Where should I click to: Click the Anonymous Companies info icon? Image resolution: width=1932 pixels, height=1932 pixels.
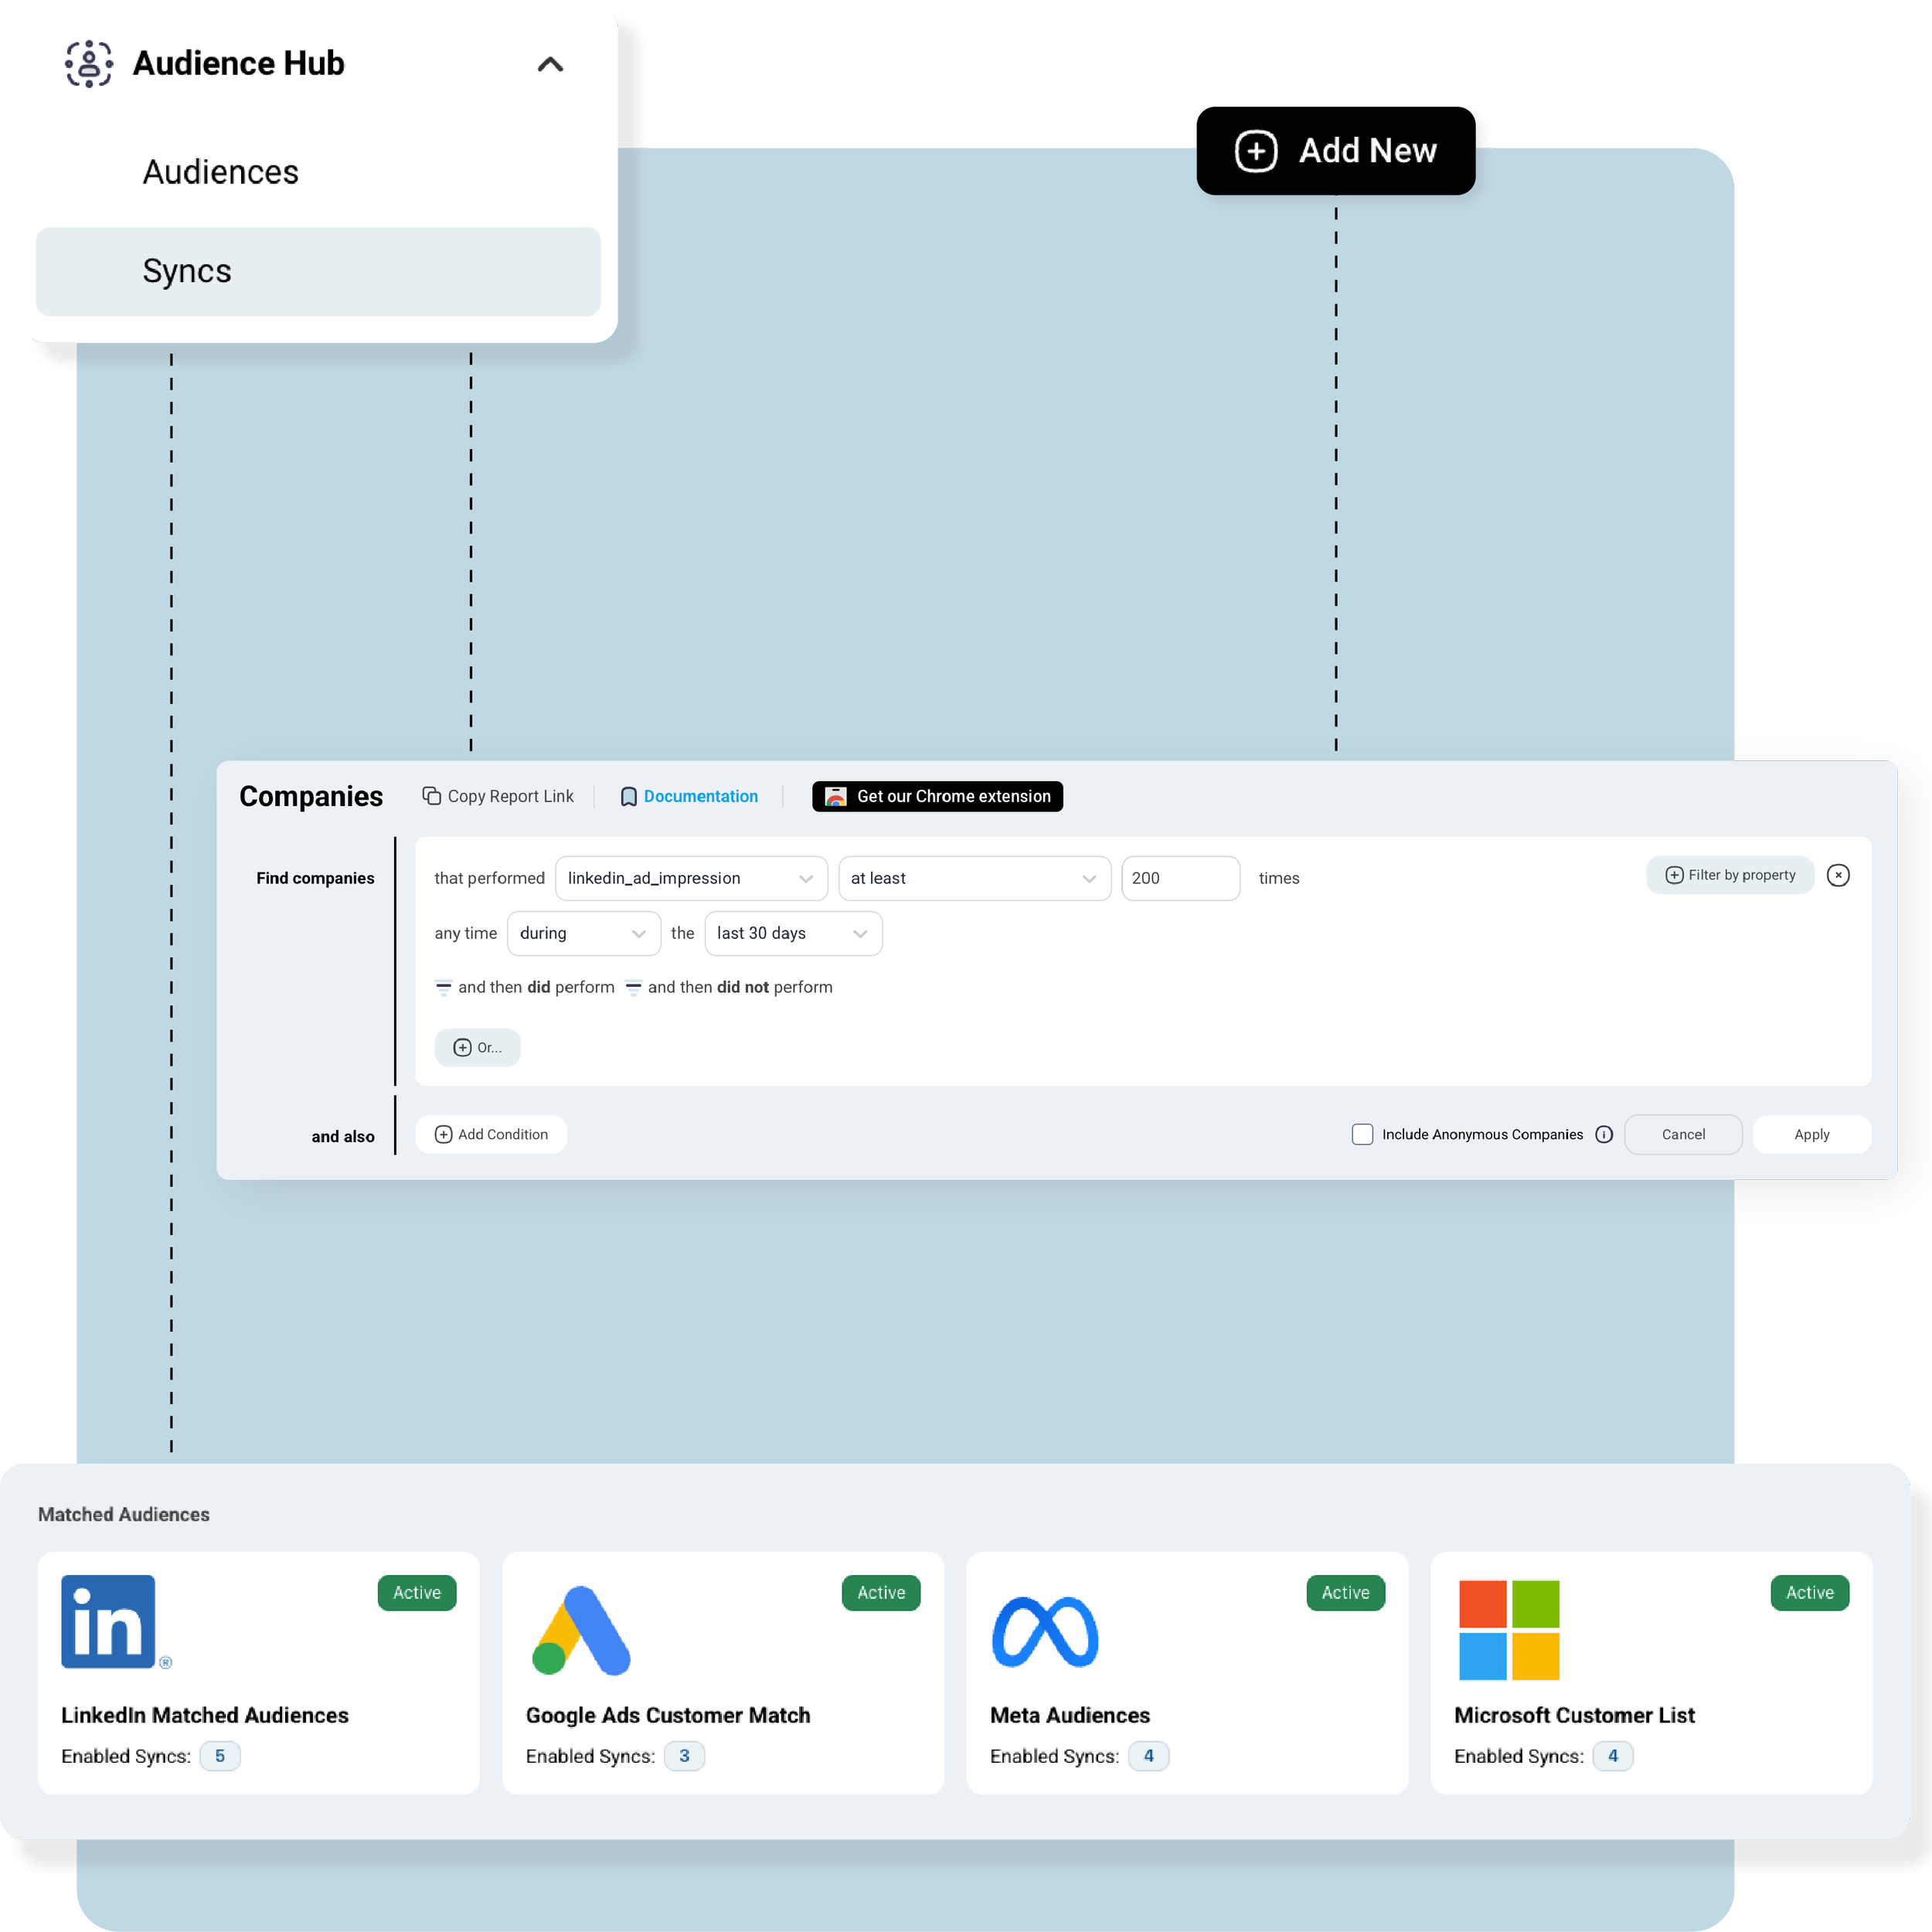coord(1604,1134)
